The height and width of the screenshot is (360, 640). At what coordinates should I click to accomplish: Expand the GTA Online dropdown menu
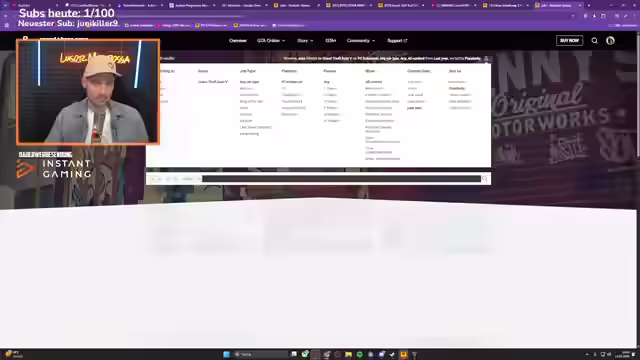(271, 40)
